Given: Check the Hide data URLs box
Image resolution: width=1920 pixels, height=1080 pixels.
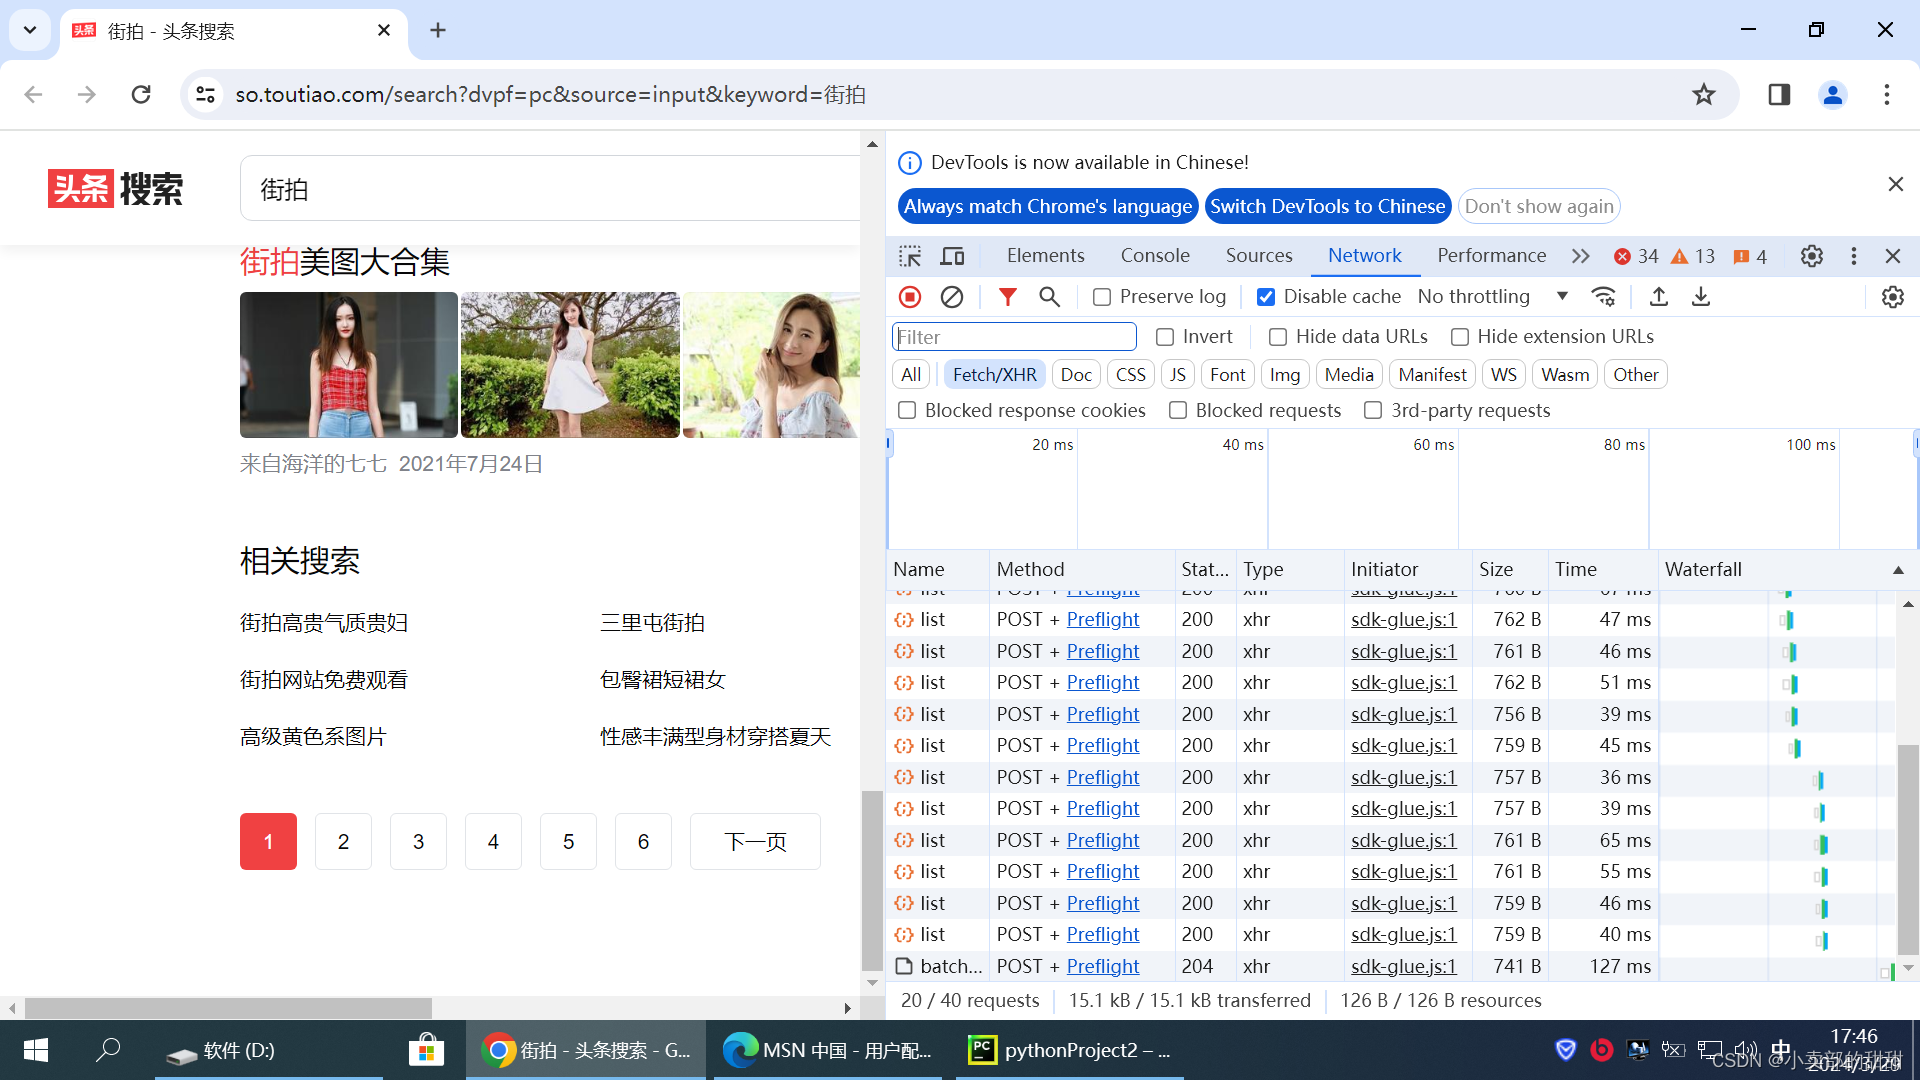Looking at the screenshot, I should click(x=1277, y=337).
